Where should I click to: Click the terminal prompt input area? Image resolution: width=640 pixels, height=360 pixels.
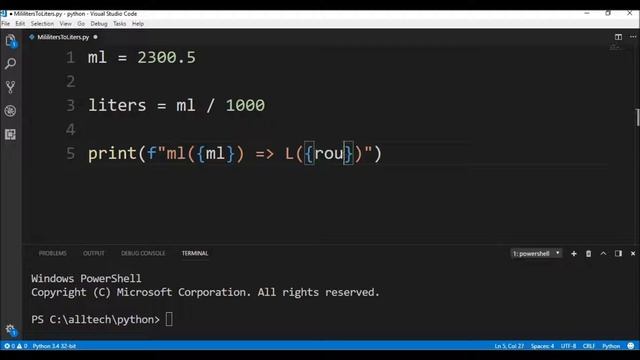tap(169, 319)
